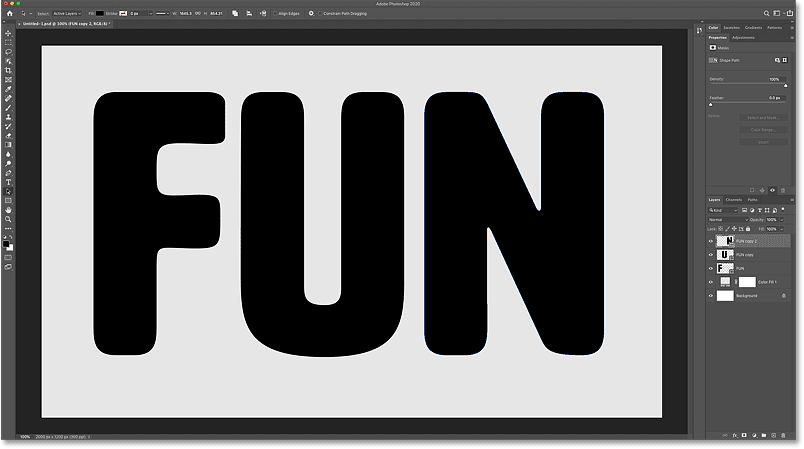The height and width of the screenshot is (449, 804).
Task: Select the Move tool
Action: [8, 33]
